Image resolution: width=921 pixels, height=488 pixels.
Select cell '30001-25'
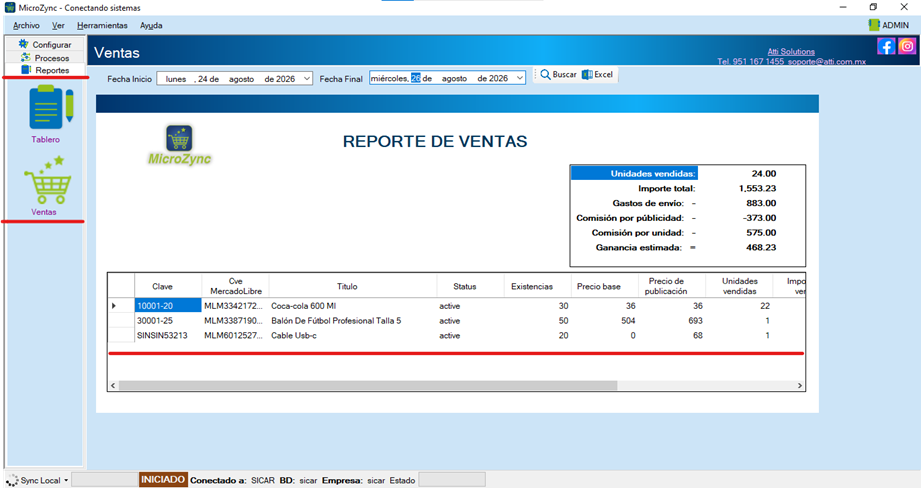click(168, 321)
